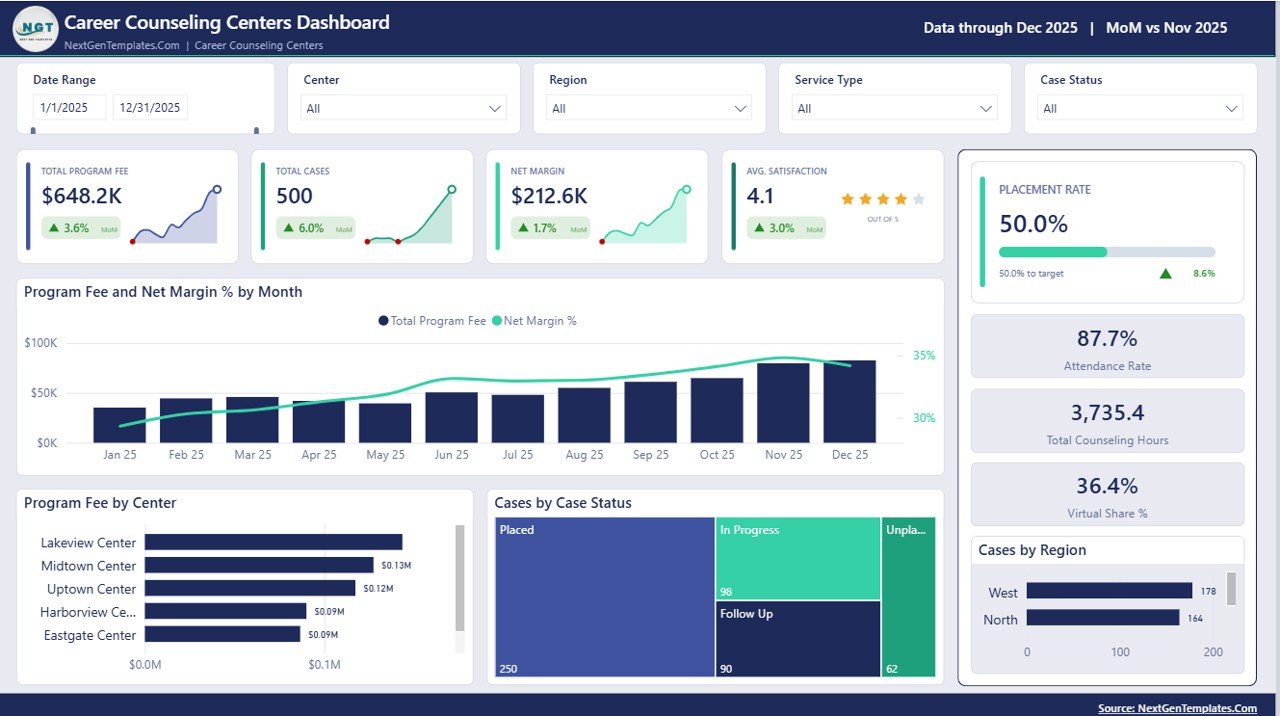Click NextGenTemplates.Com header subtitle text
1280x716 pixels.
[x=122, y=45]
